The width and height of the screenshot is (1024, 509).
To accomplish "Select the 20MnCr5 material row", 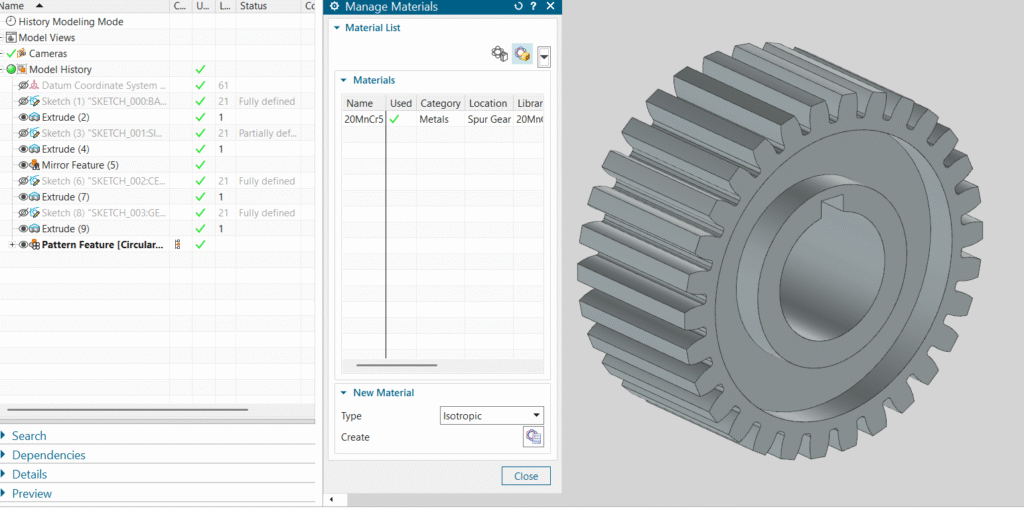I will [x=364, y=119].
